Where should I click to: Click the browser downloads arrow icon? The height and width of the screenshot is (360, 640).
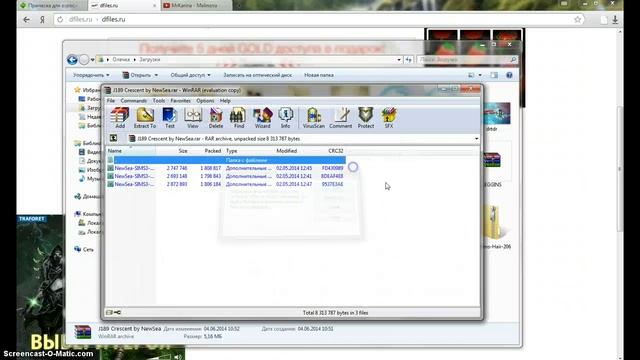[x=615, y=20]
